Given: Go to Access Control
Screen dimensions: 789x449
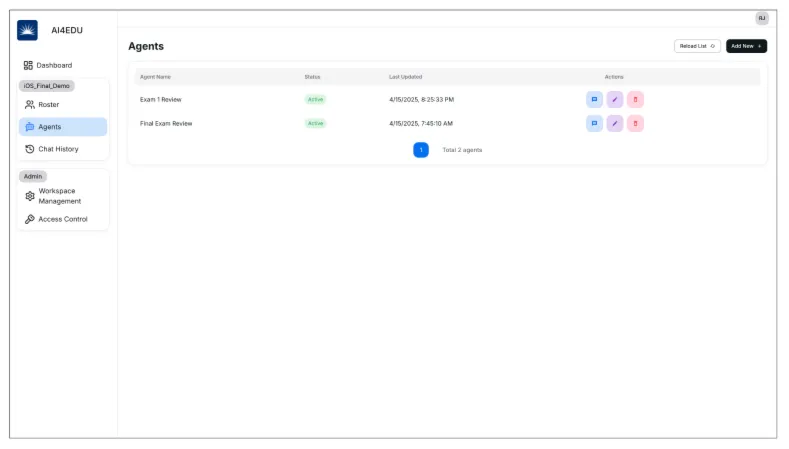Looking at the screenshot, I should point(62,219).
